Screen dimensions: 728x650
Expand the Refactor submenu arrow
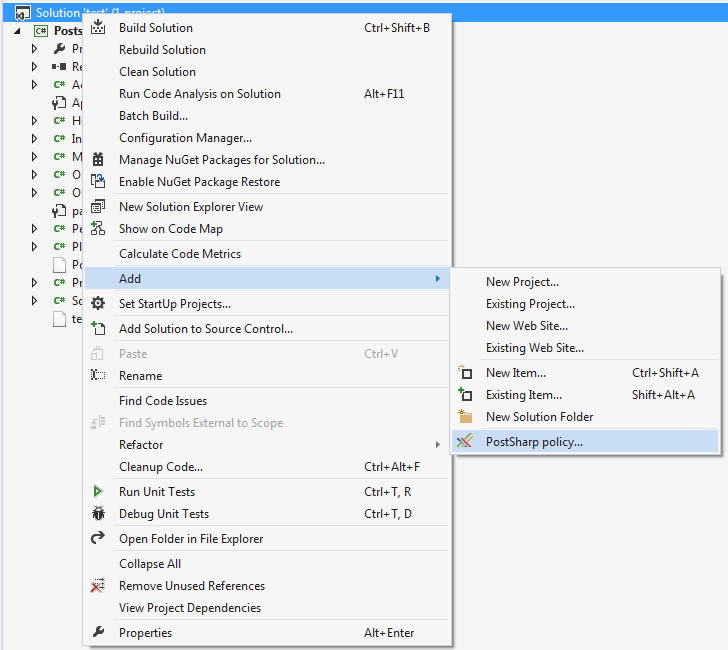438,445
